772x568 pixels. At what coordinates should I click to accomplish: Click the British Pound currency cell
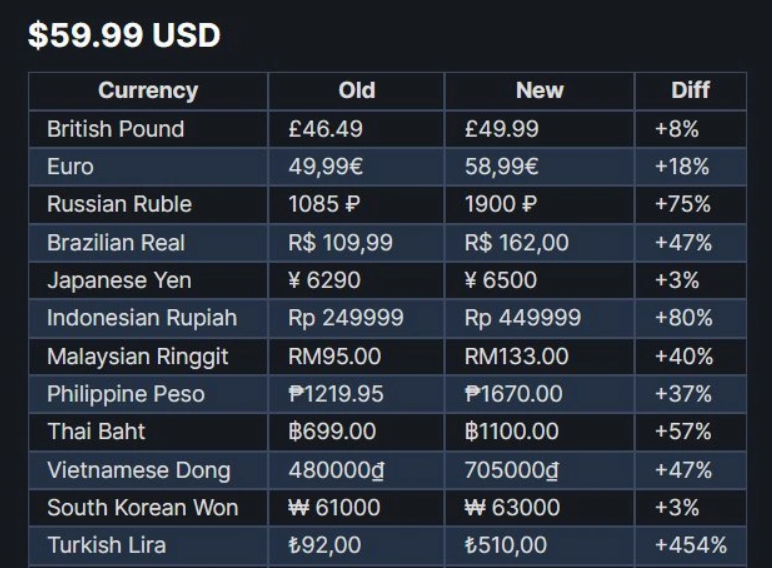point(116,129)
